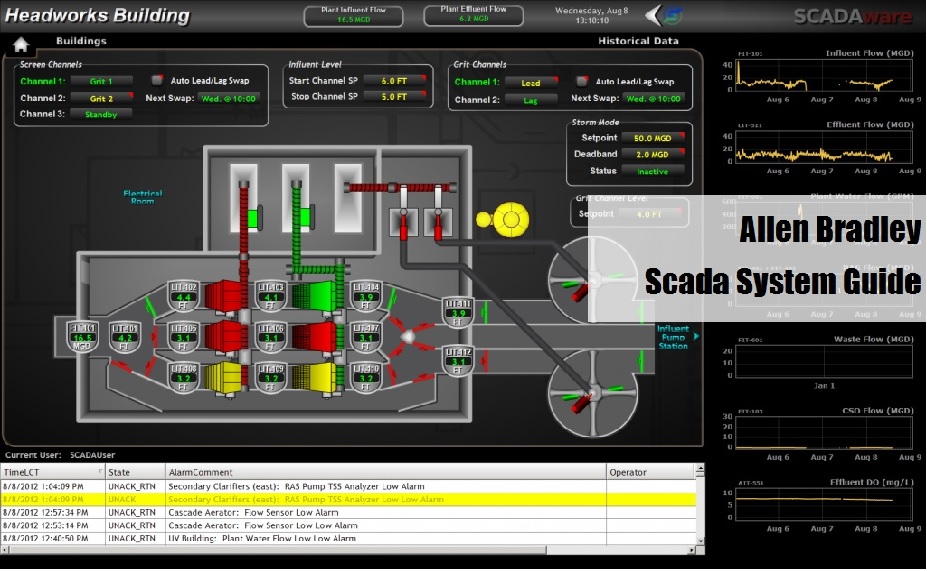Click the right yellow screen unit
This screenshot has width=927, height=571.
point(314,377)
